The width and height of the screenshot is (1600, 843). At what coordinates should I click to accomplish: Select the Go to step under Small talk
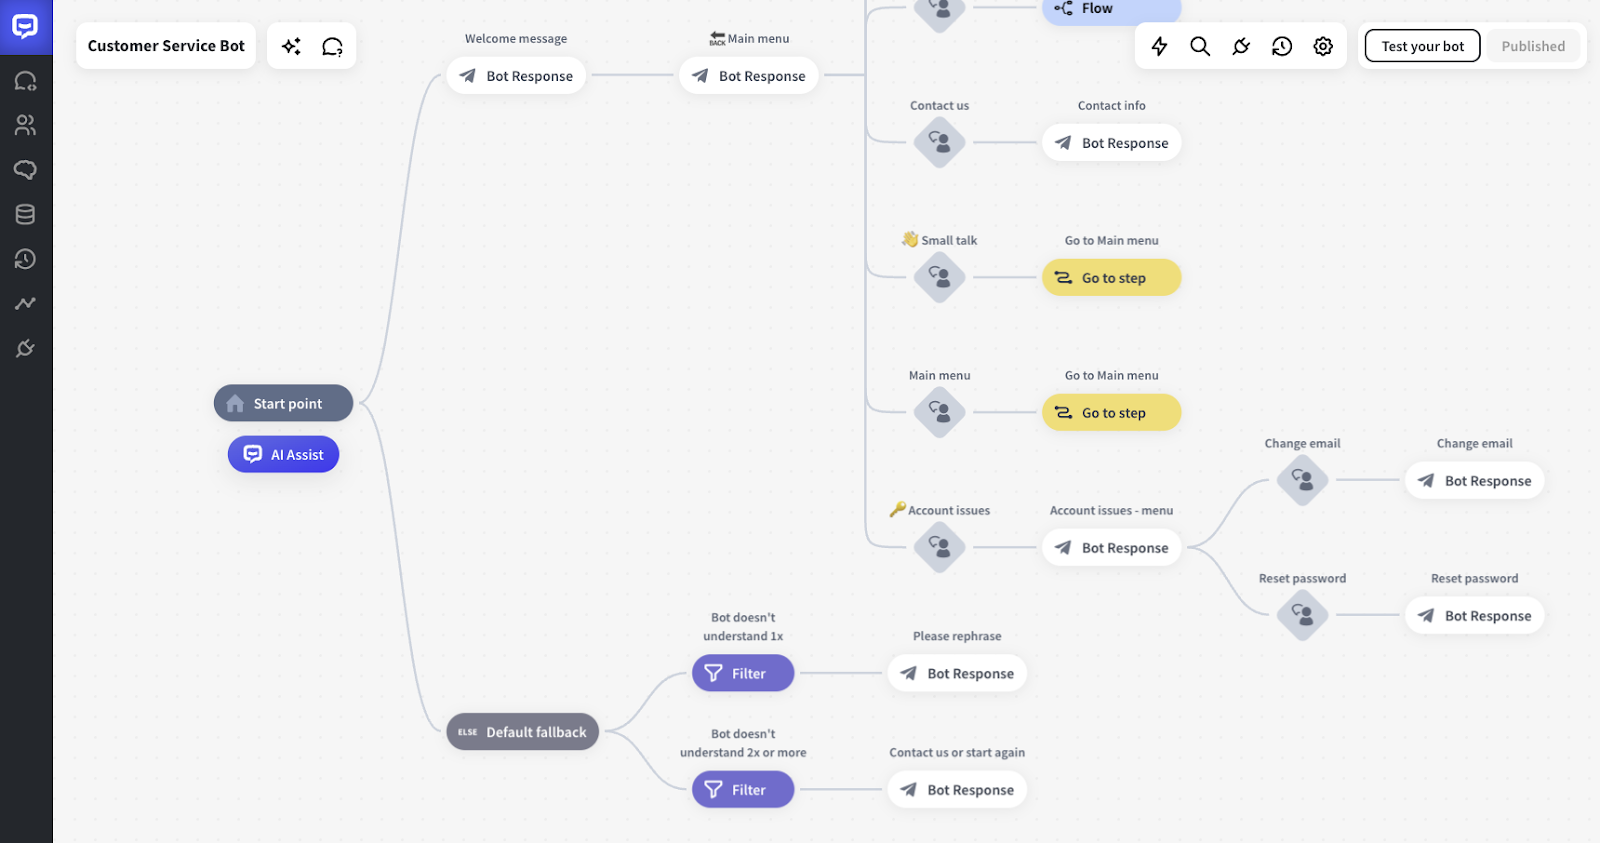[x=1111, y=278]
